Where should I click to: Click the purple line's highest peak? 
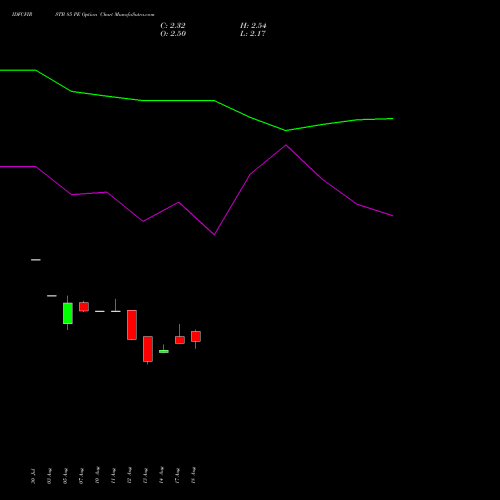(x=286, y=145)
